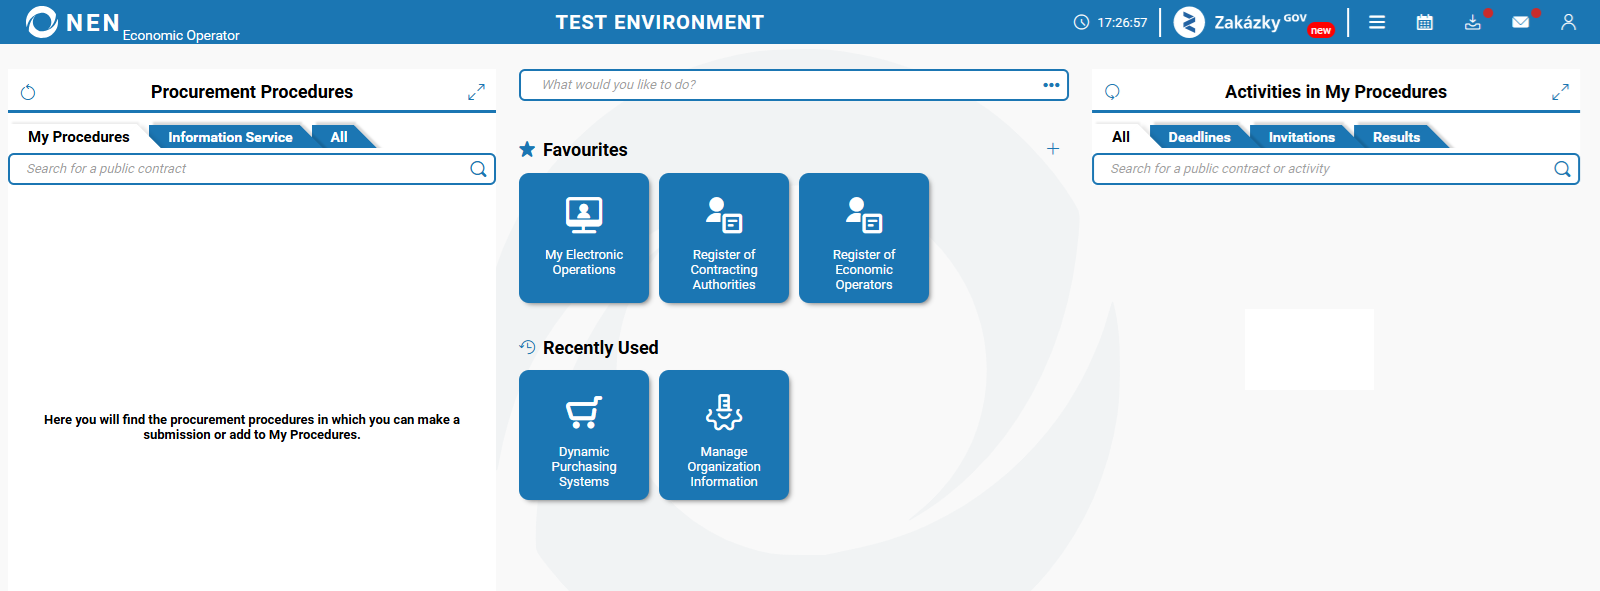Open My Electronic Operations tile
This screenshot has width=1600, height=591.
[584, 238]
